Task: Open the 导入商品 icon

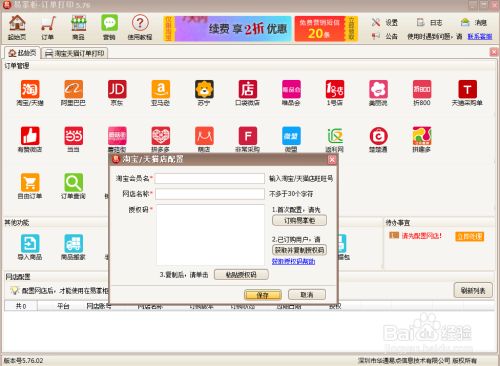Action: (x=30, y=247)
